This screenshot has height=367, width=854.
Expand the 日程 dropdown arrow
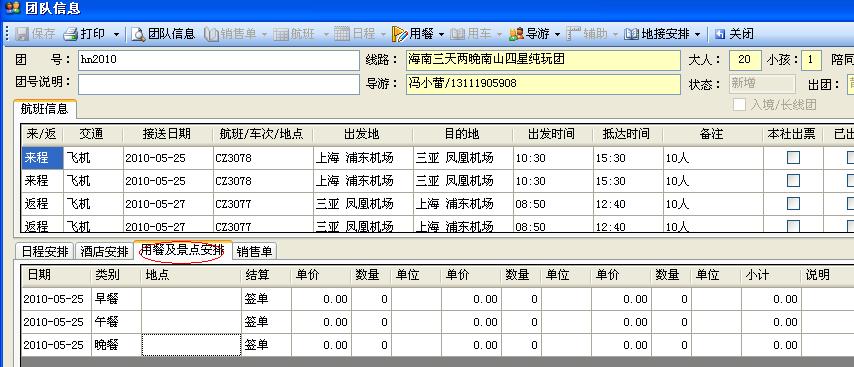click(383, 34)
